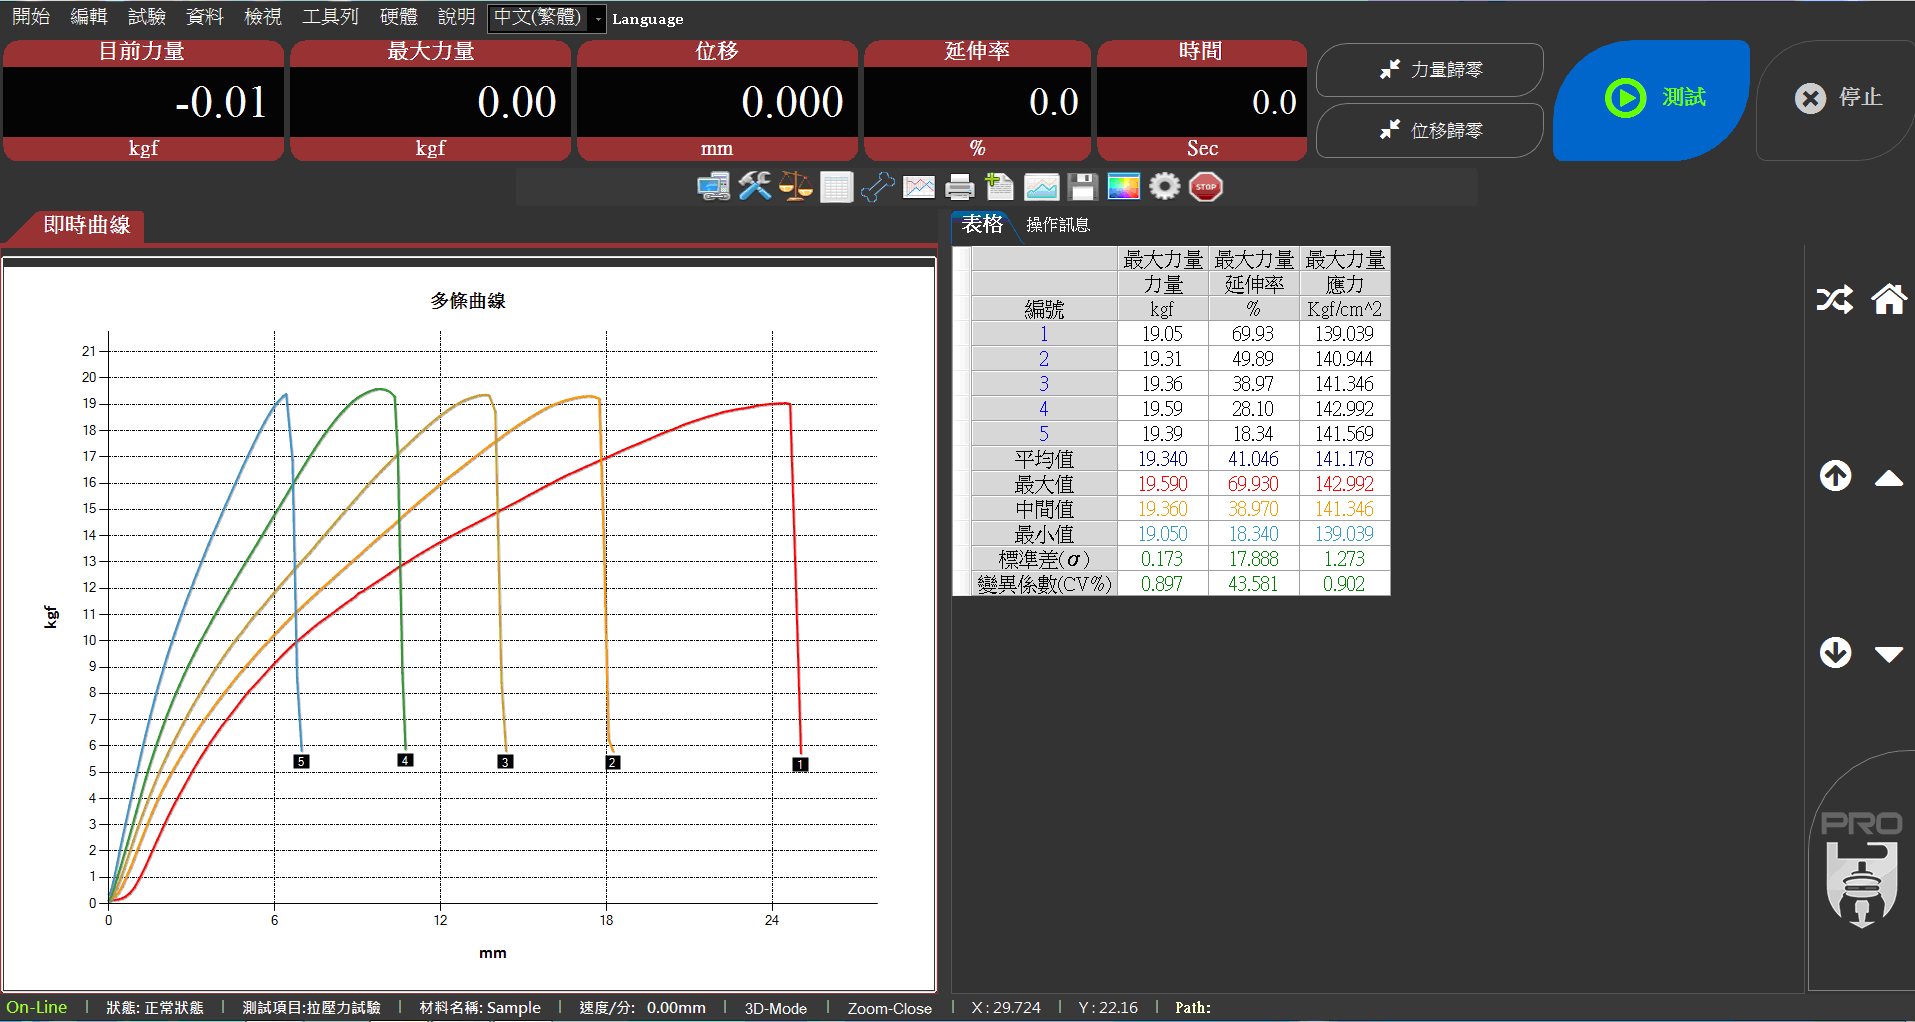
Task: Open the 試驗 menu
Action: pos(146,17)
